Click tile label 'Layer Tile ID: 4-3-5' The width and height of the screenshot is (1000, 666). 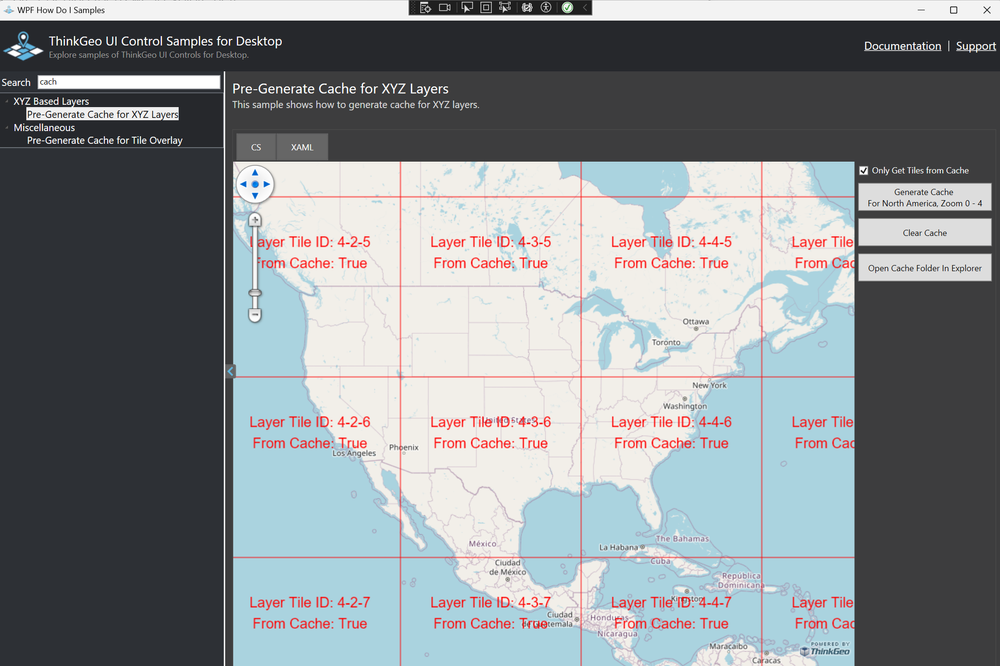(x=490, y=242)
